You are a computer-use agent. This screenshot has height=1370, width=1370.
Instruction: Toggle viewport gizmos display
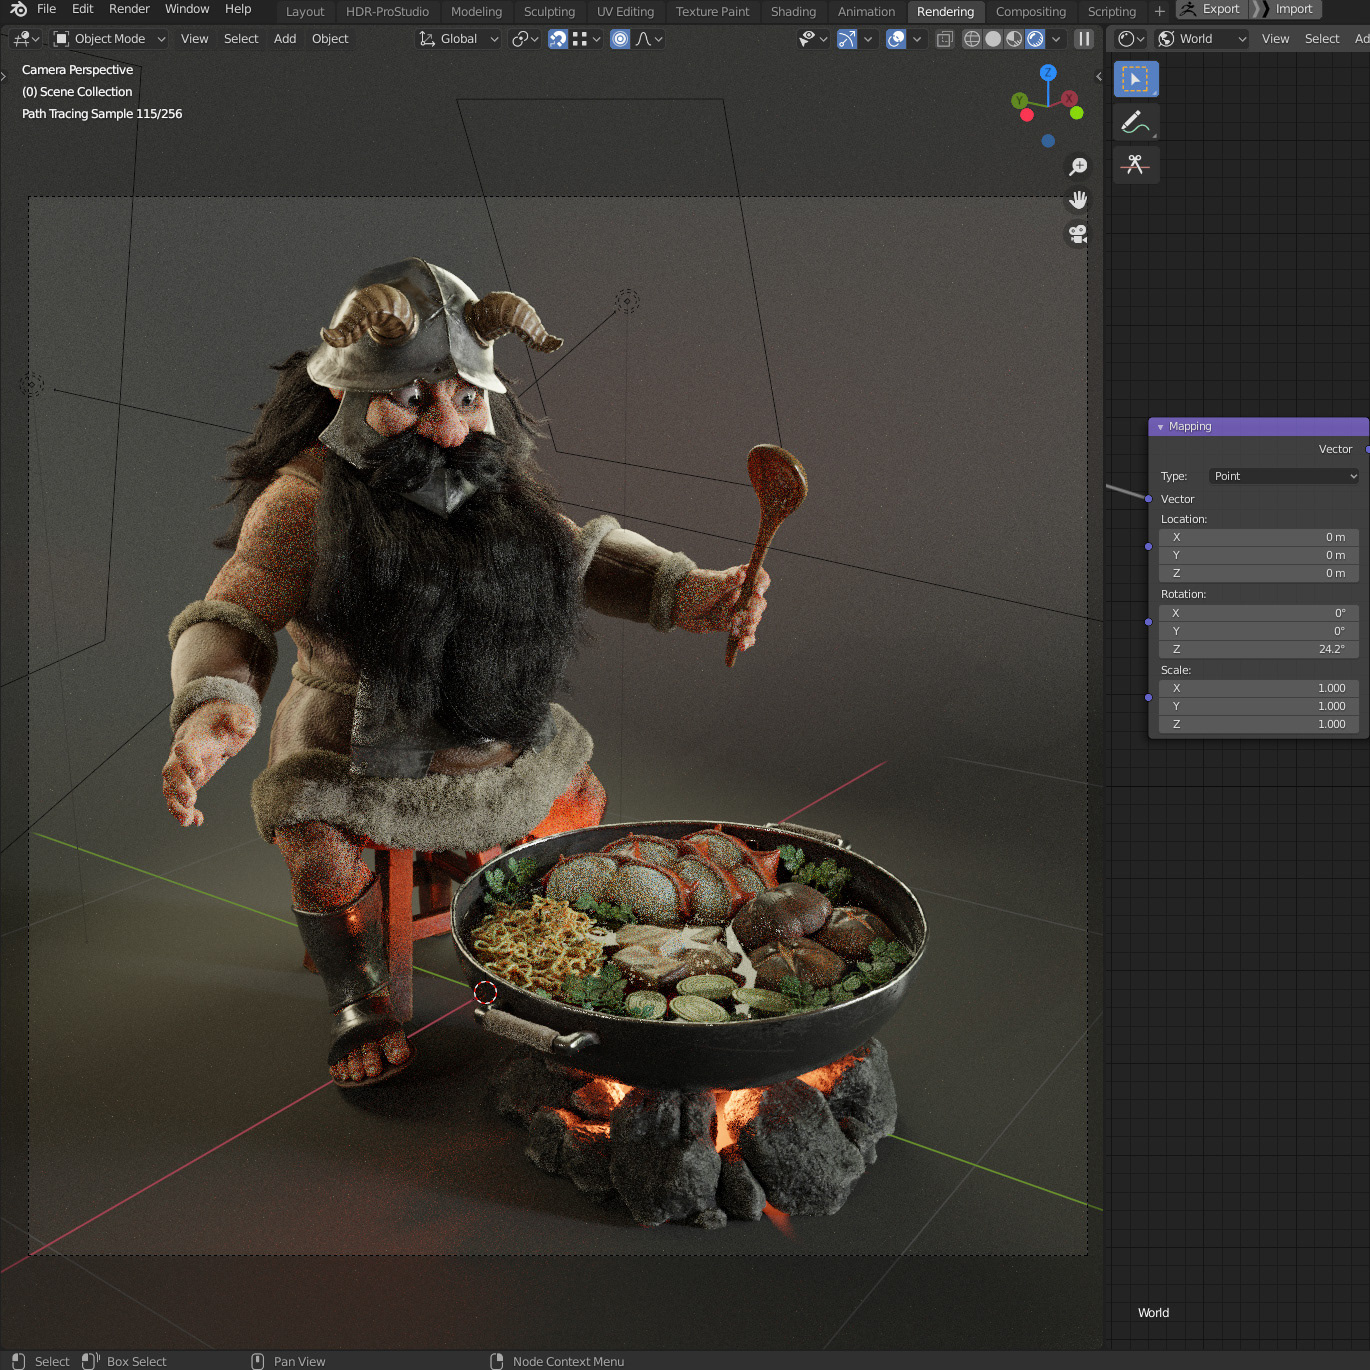pyautogui.click(x=847, y=39)
